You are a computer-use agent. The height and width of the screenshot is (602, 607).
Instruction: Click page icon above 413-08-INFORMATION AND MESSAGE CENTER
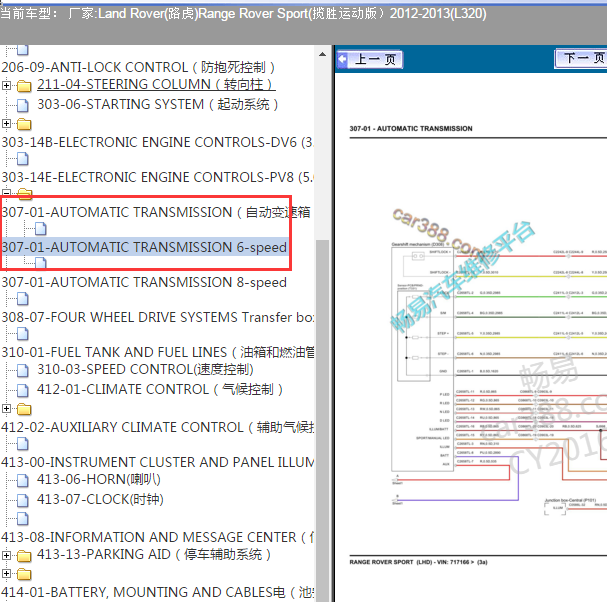pos(23,518)
